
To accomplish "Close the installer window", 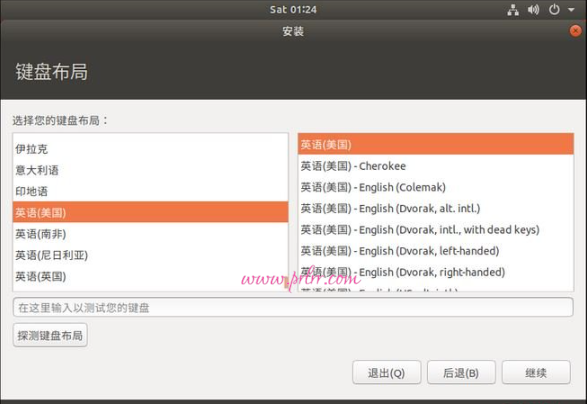I will [x=575, y=31].
